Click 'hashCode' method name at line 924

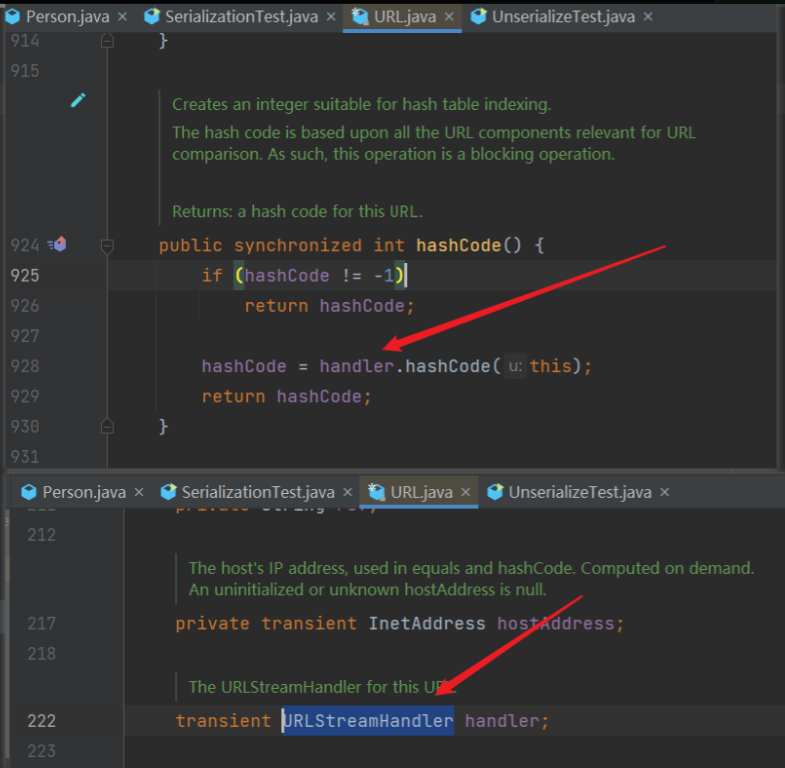pyautogui.click(x=459, y=245)
